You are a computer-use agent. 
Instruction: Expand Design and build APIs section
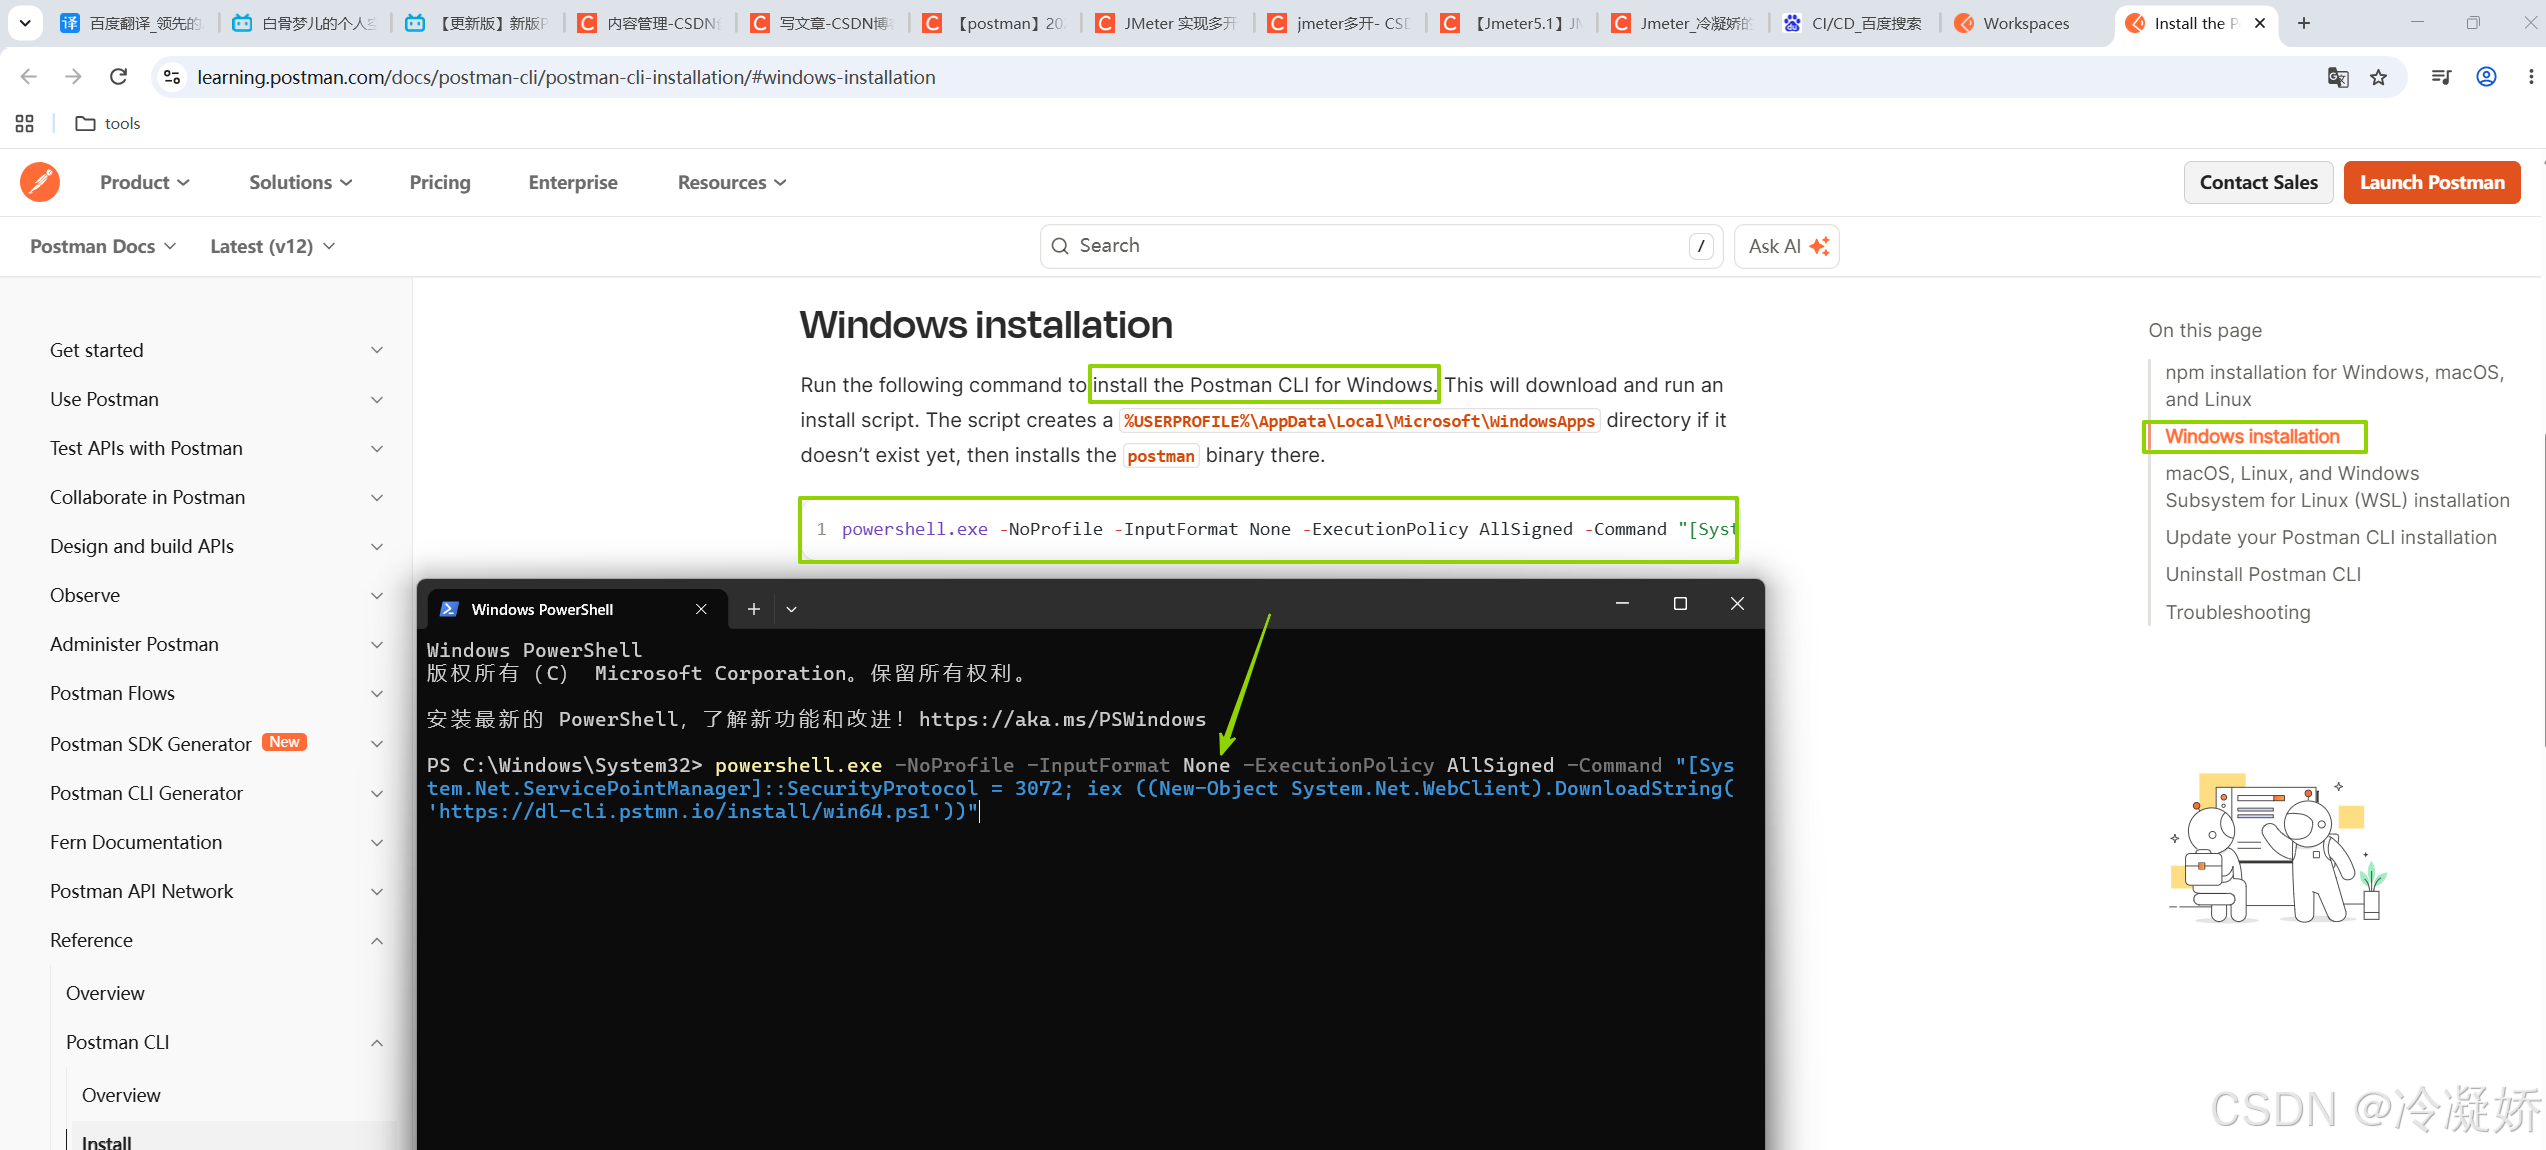point(217,546)
